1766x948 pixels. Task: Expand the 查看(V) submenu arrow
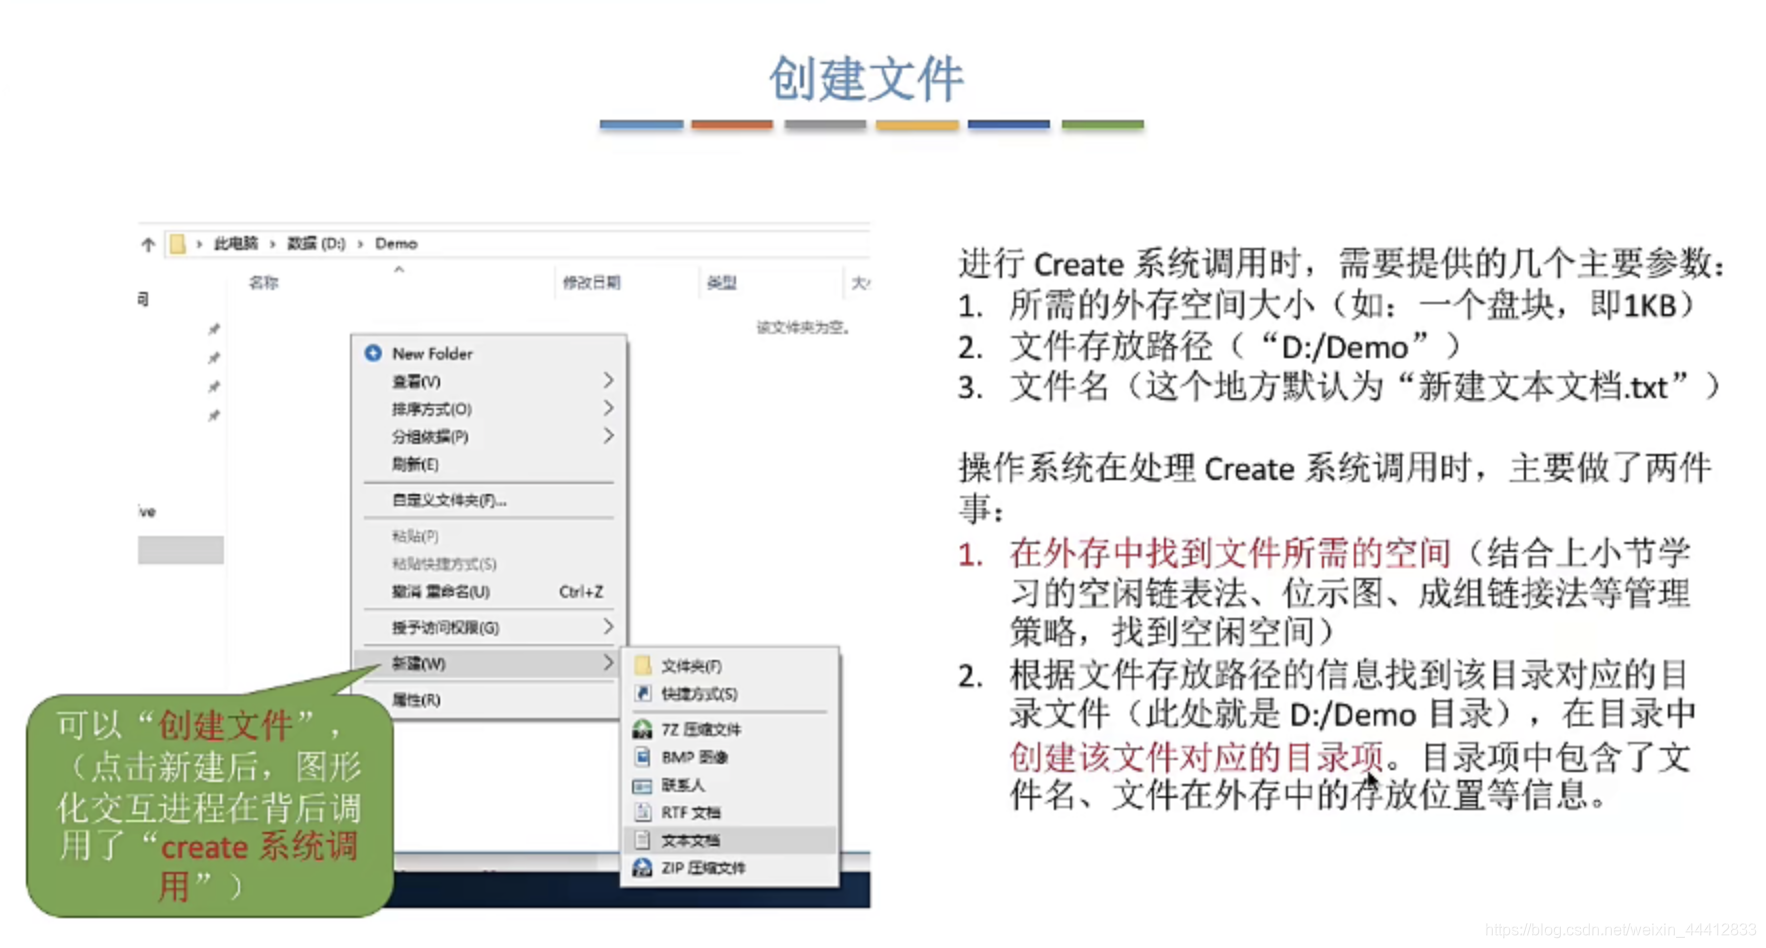click(608, 381)
